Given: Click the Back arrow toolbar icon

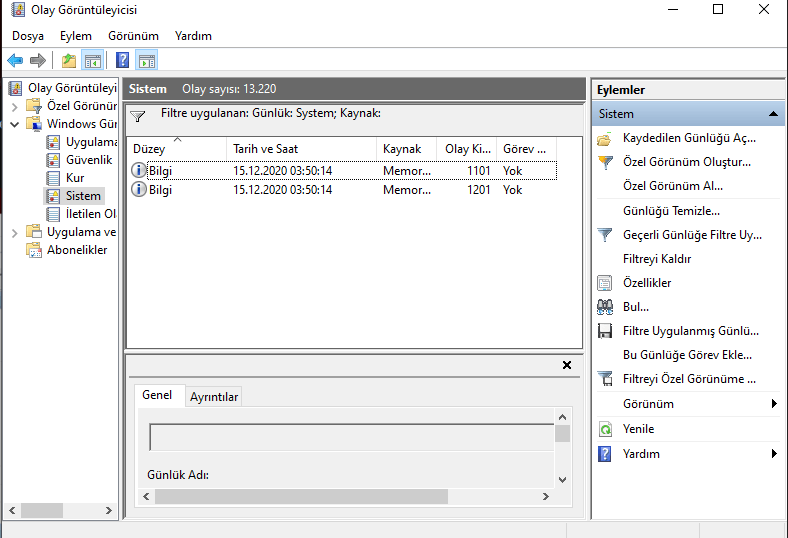Looking at the screenshot, I should coord(15,61).
